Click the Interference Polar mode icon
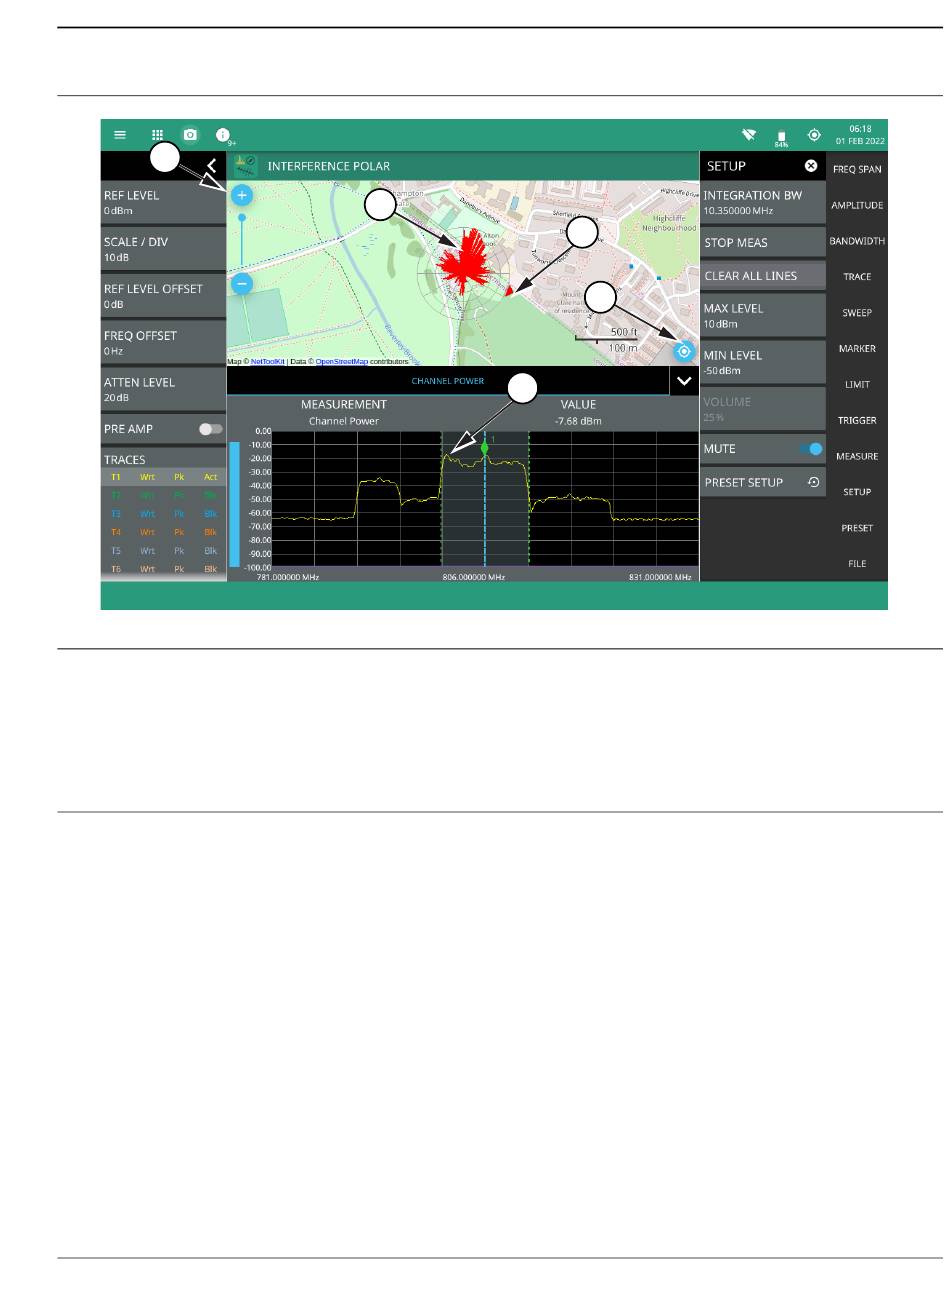950x1291 pixels. tap(245, 166)
